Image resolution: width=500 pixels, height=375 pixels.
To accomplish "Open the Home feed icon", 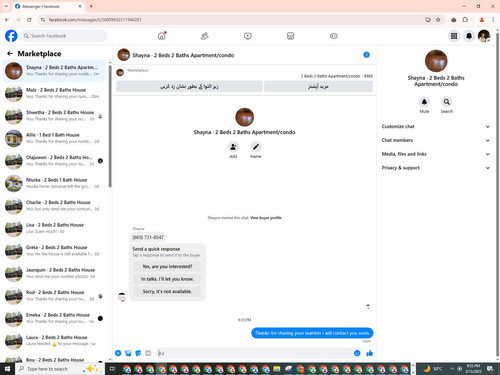I will coord(162,36).
